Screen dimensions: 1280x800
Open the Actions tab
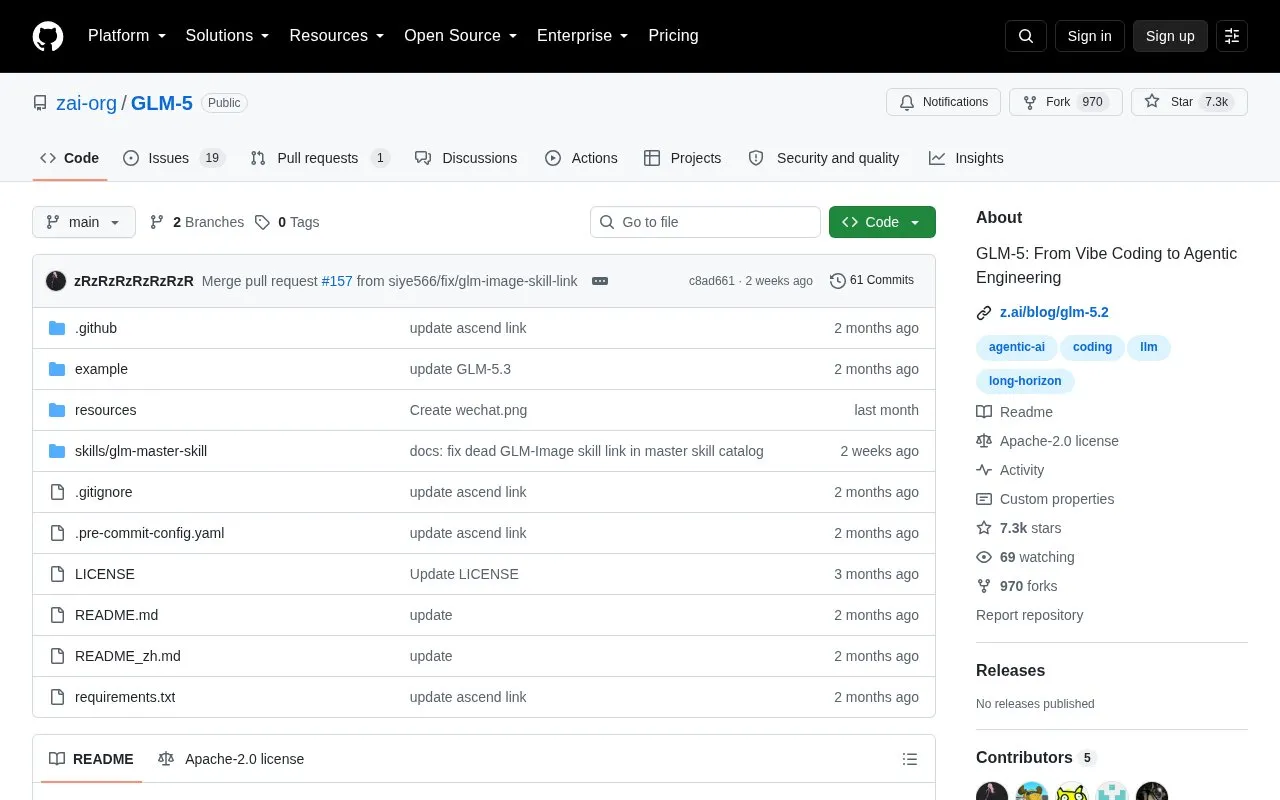[x=581, y=158]
